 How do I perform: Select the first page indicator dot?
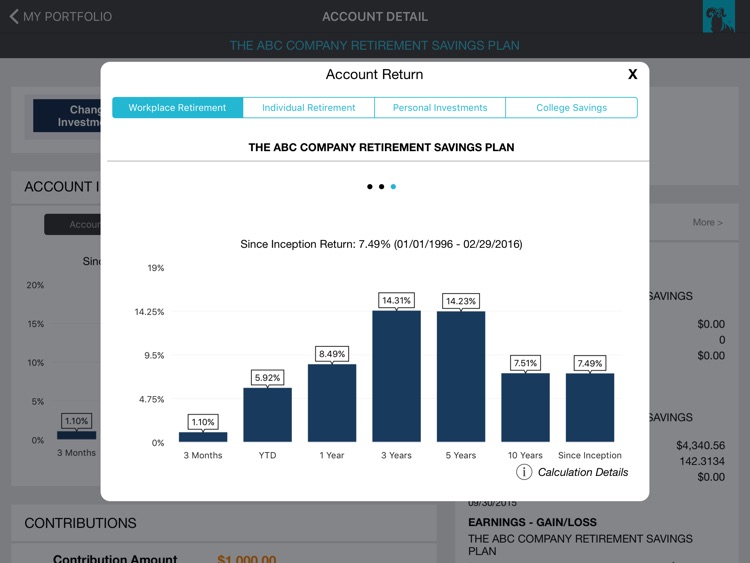pyautogui.click(x=369, y=187)
